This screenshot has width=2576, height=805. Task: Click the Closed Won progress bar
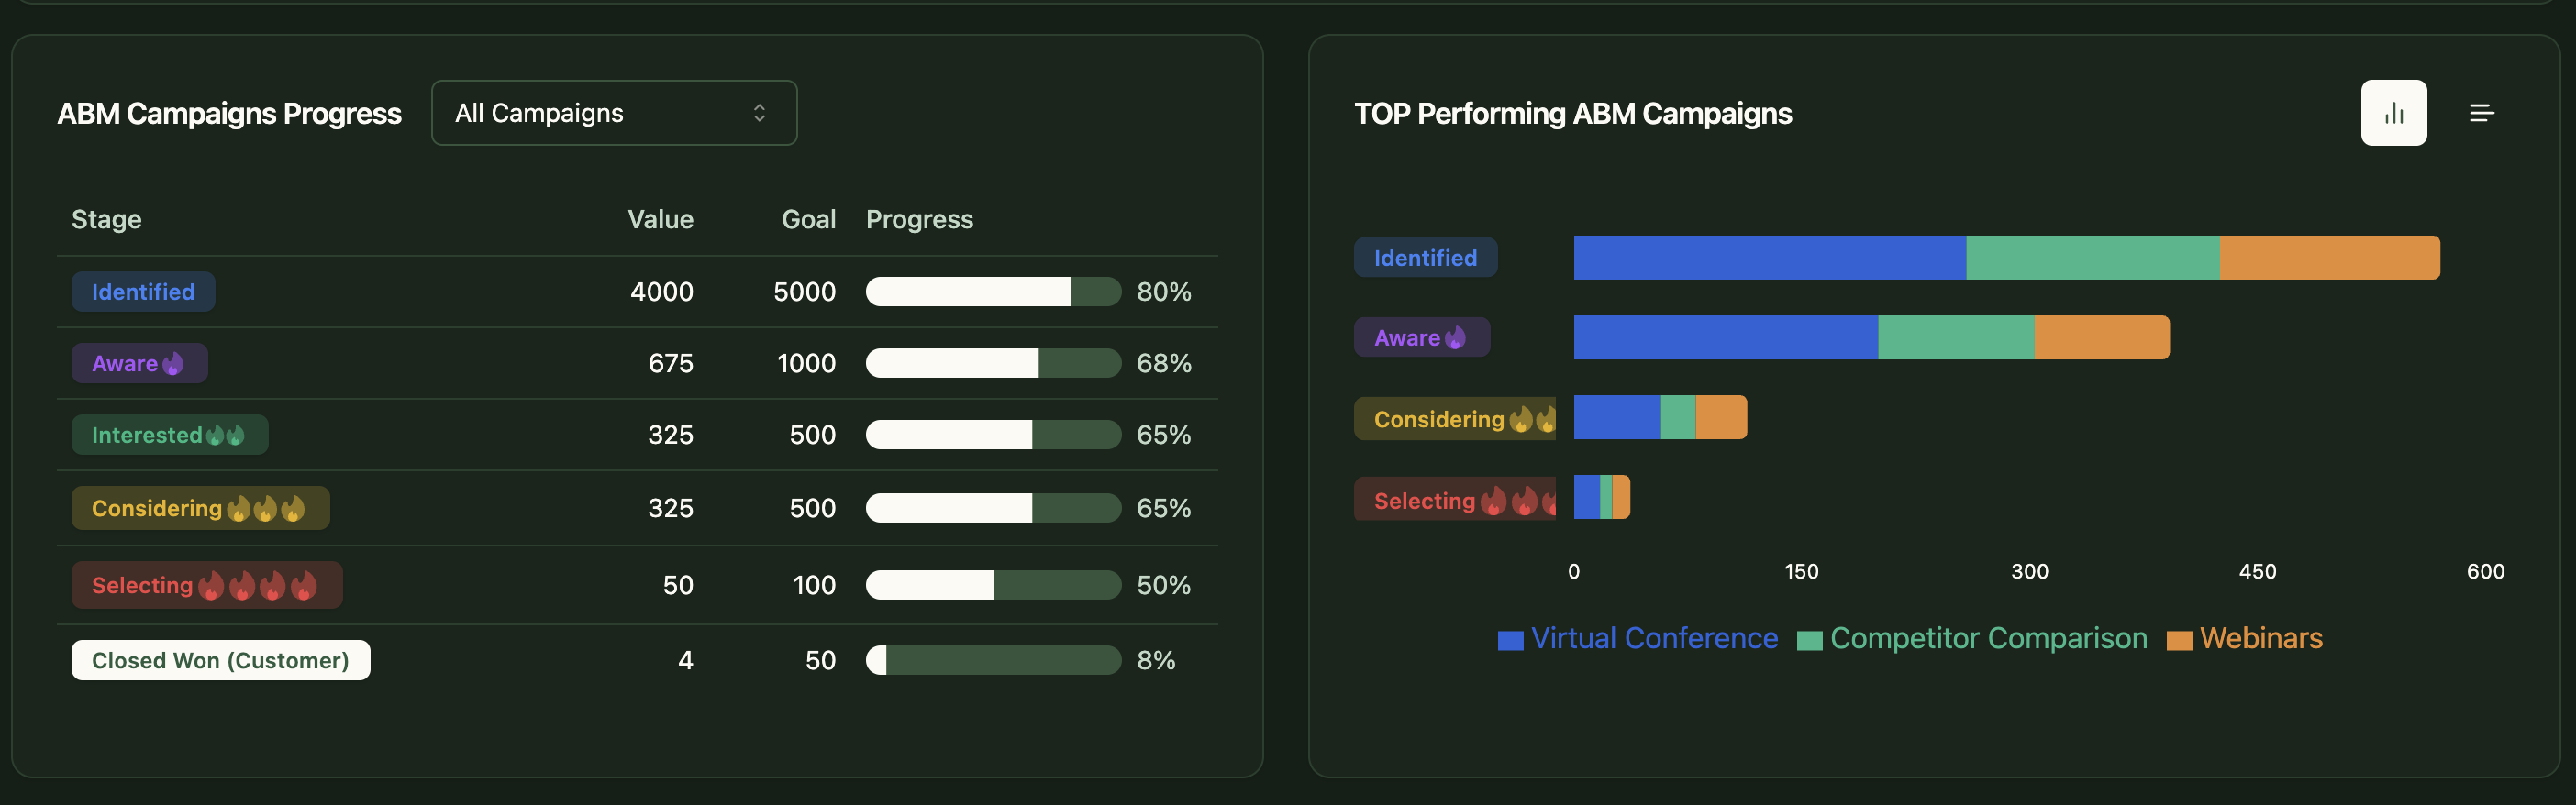992,660
